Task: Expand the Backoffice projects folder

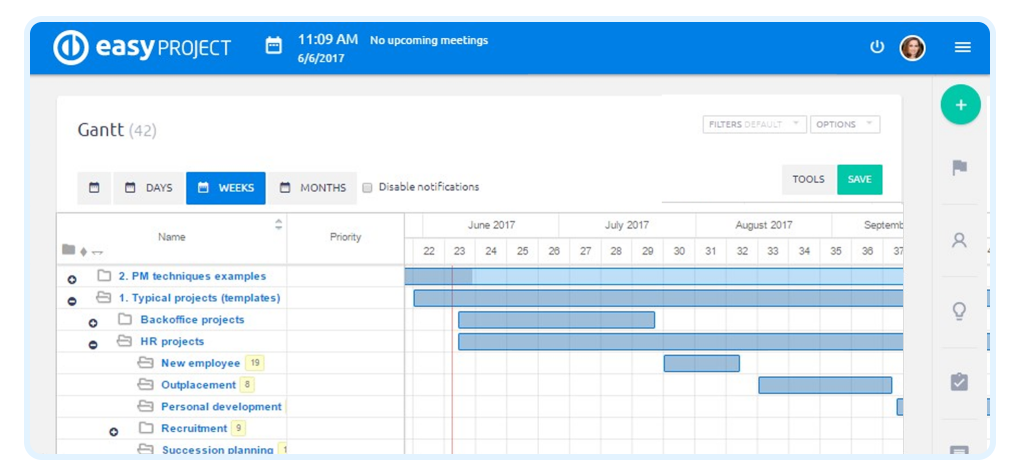Action: (93, 323)
